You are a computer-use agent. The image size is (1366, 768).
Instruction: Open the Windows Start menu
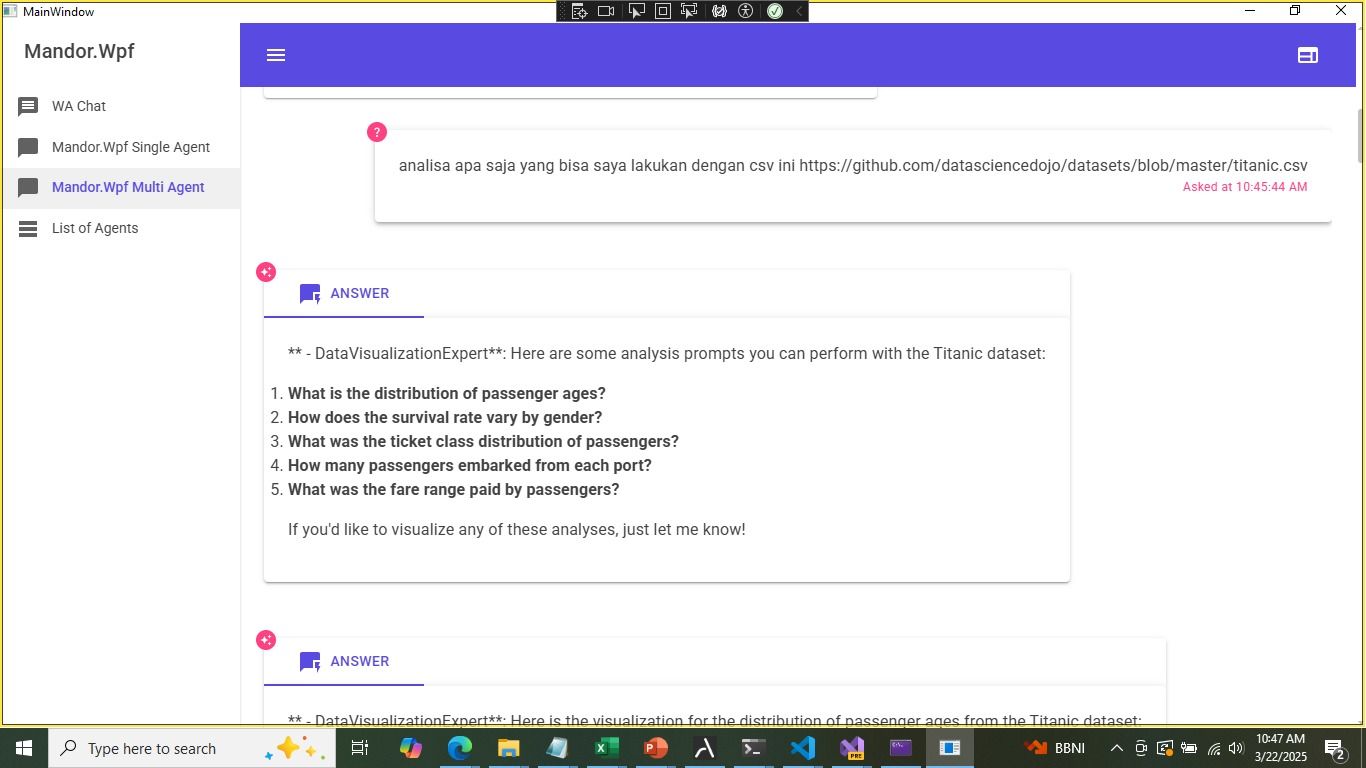coord(23,748)
